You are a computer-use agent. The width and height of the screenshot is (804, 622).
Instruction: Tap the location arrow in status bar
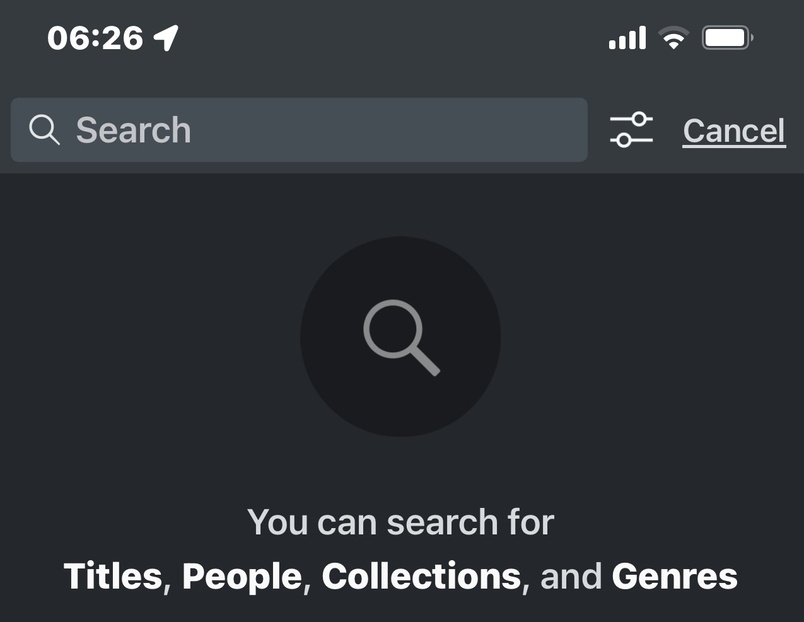[x=166, y=39]
